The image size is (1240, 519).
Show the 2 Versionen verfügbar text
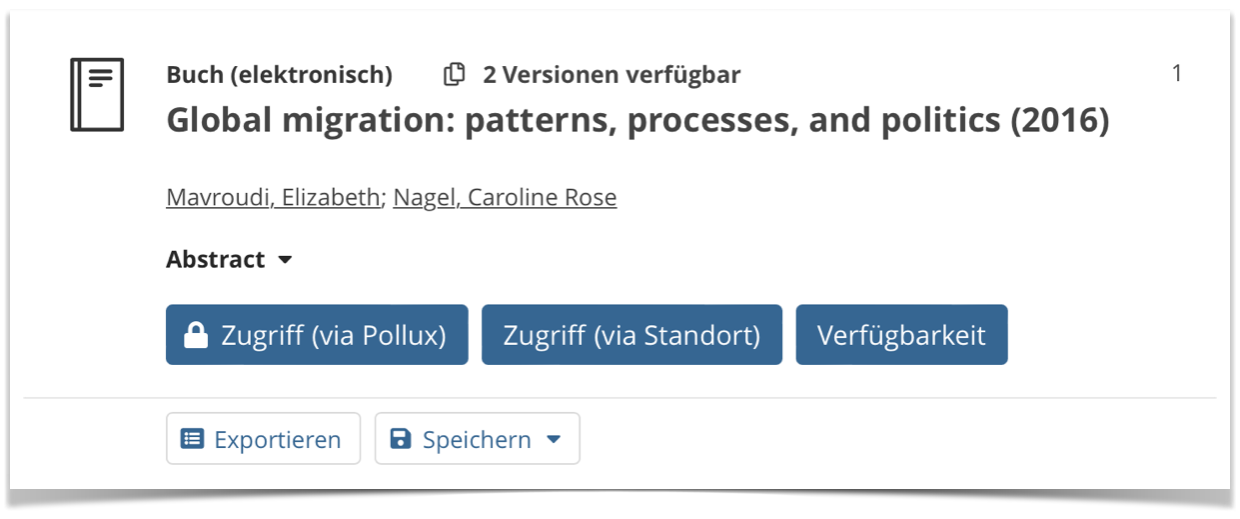(612, 74)
